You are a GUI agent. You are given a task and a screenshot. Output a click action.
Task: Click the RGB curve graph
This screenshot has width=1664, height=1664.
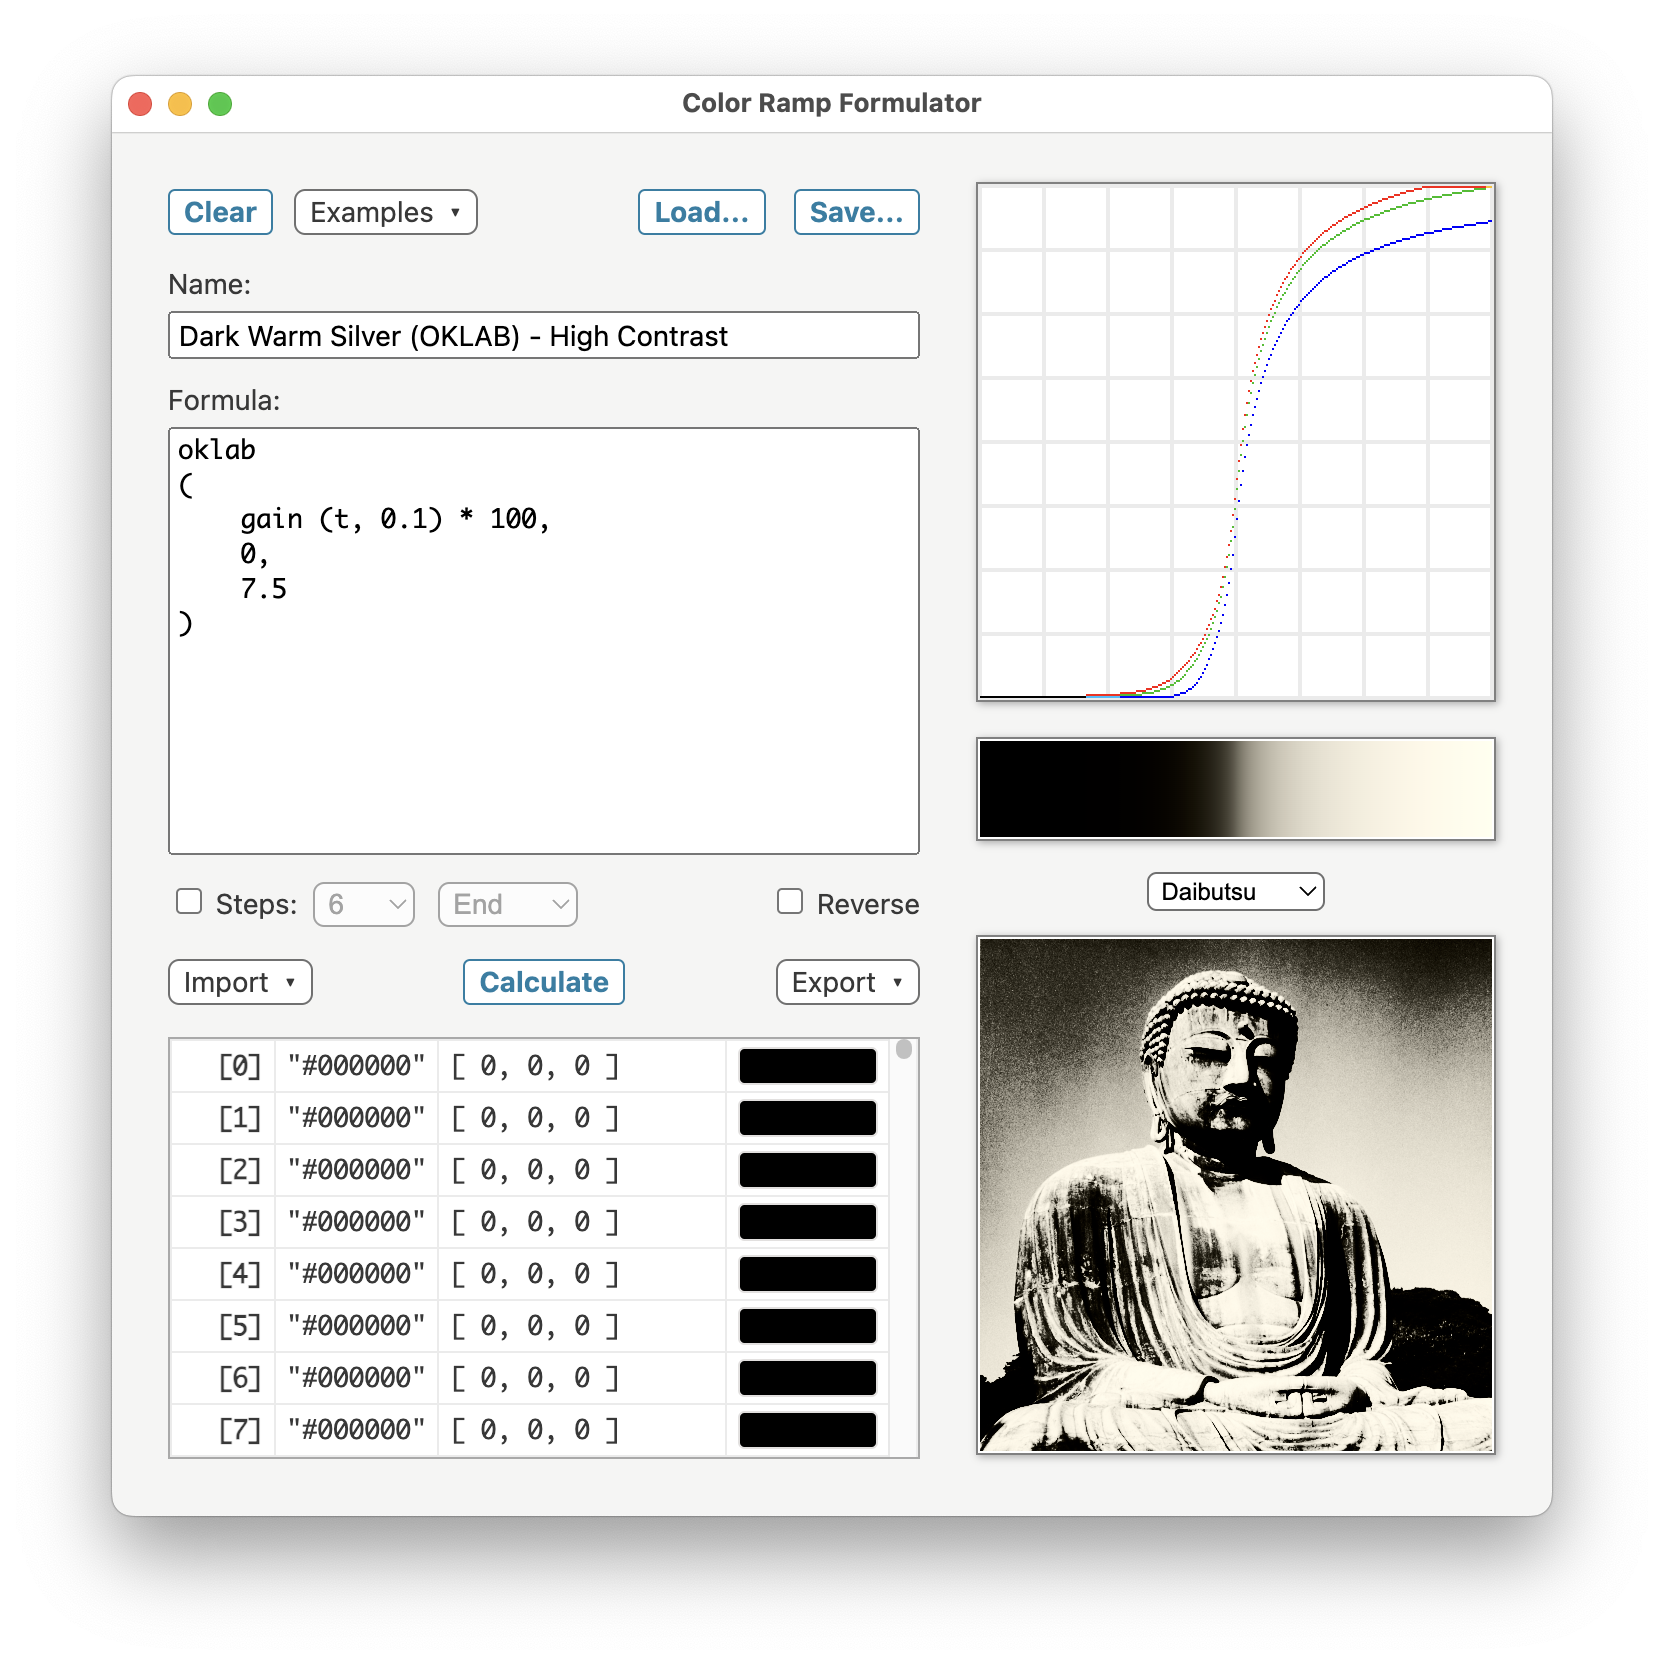point(1235,441)
